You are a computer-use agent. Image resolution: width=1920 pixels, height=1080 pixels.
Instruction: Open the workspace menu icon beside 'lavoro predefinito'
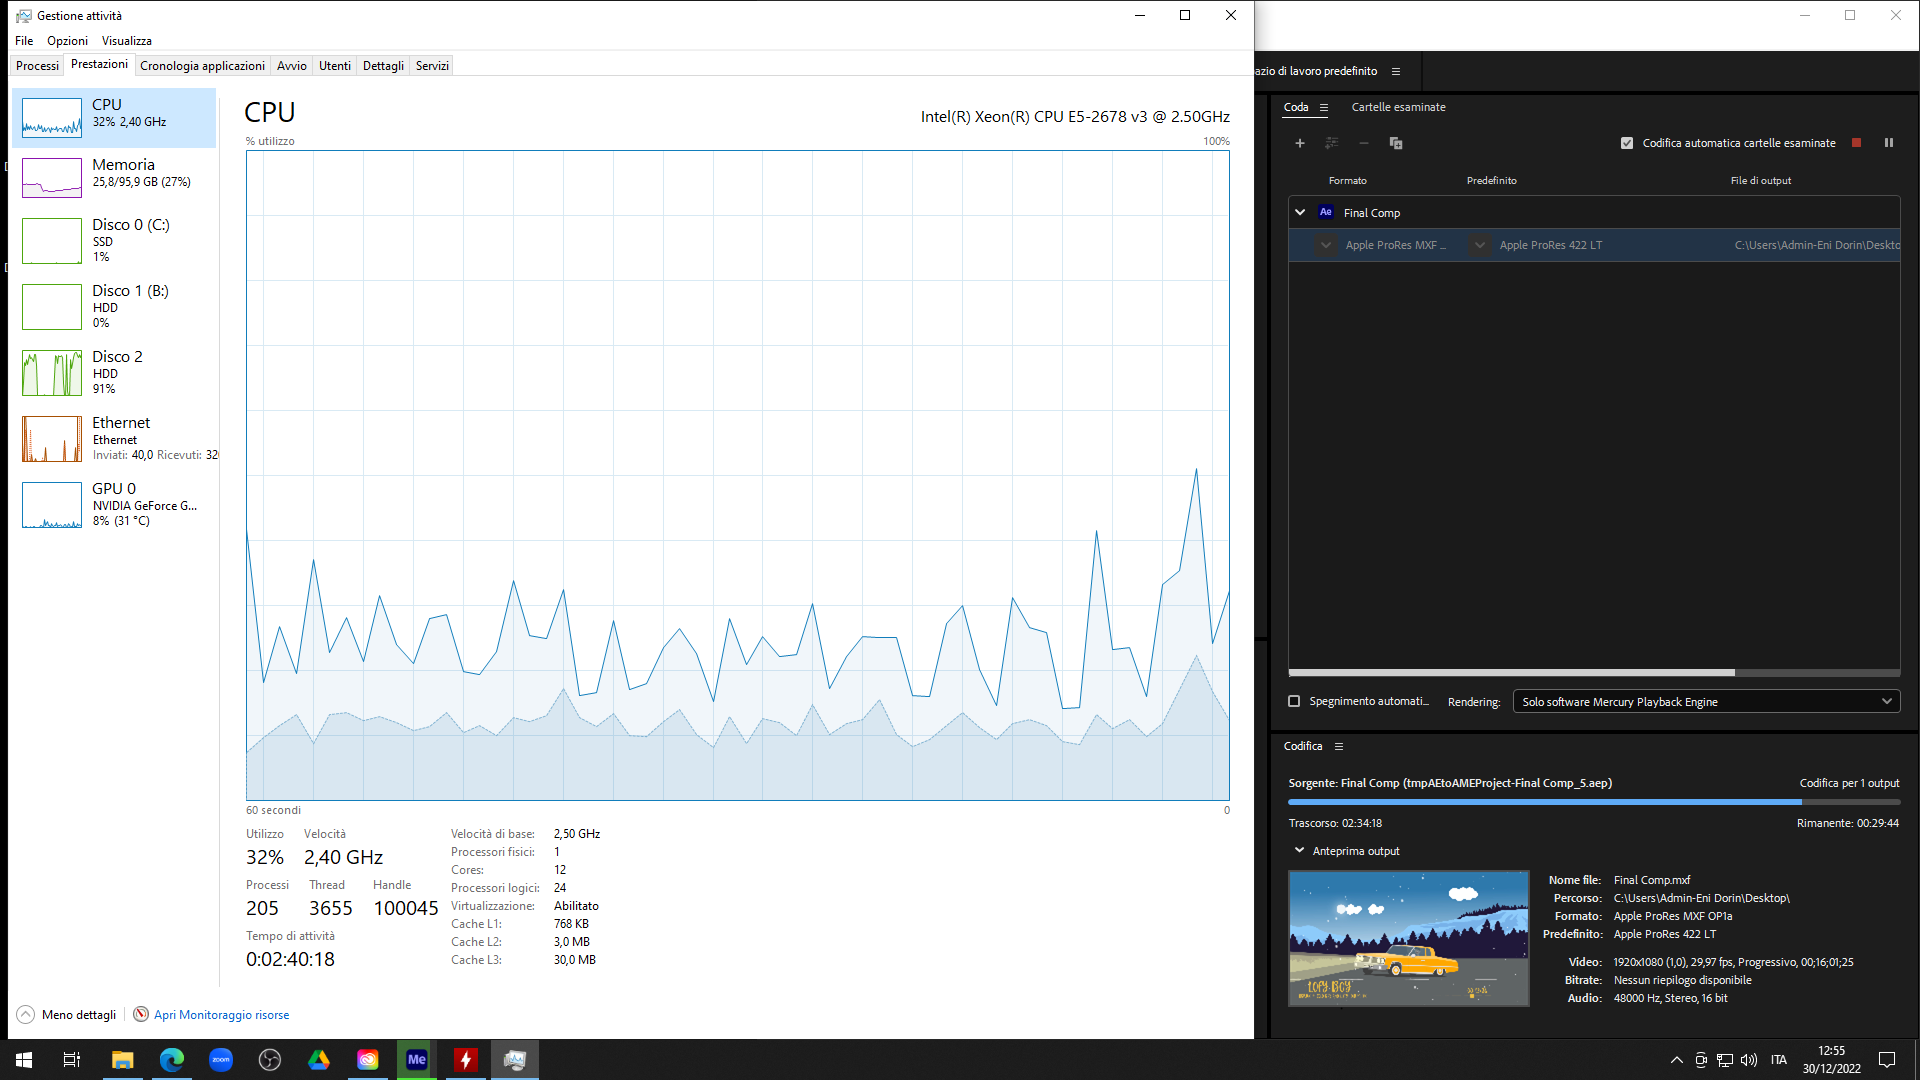(x=1396, y=72)
